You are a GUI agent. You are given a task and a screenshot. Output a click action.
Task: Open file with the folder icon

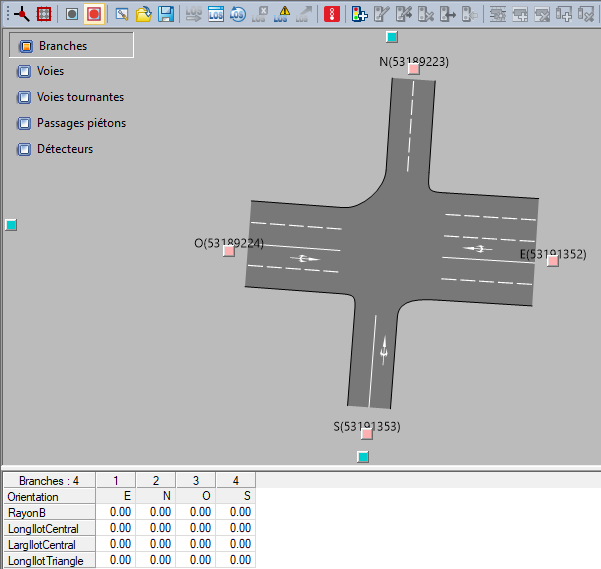144,14
